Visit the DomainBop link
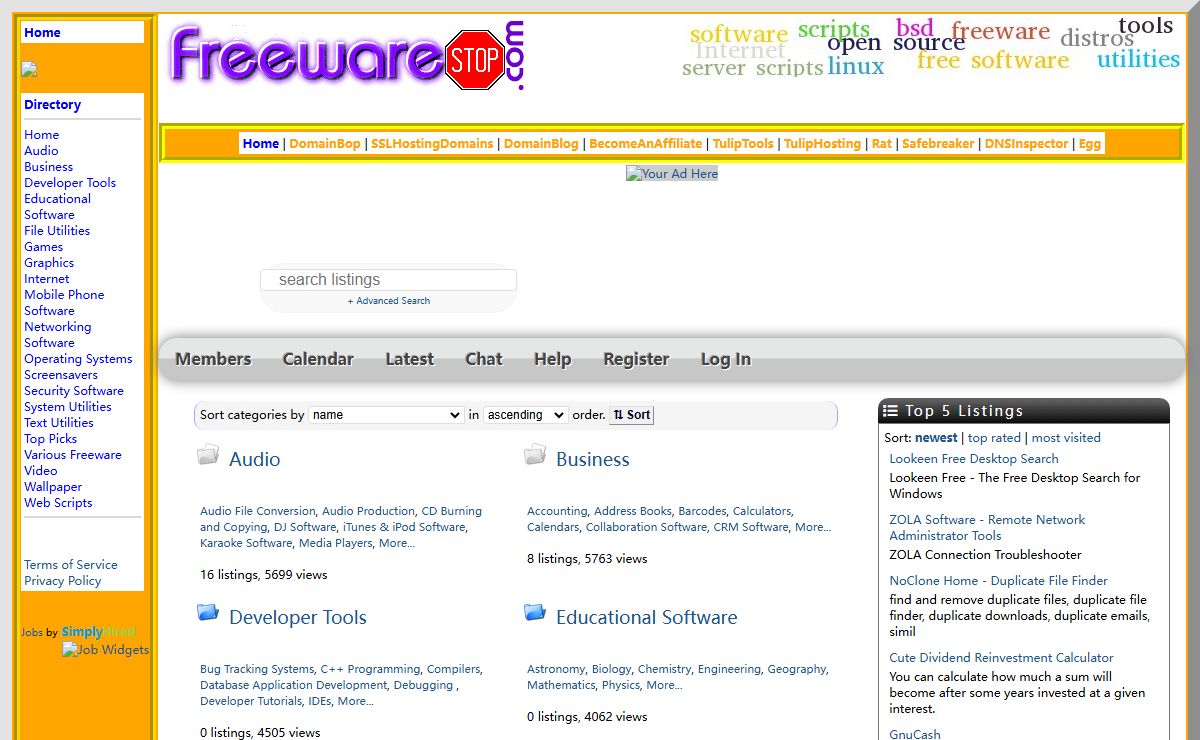This screenshot has width=1200, height=740. coord(325,144)
